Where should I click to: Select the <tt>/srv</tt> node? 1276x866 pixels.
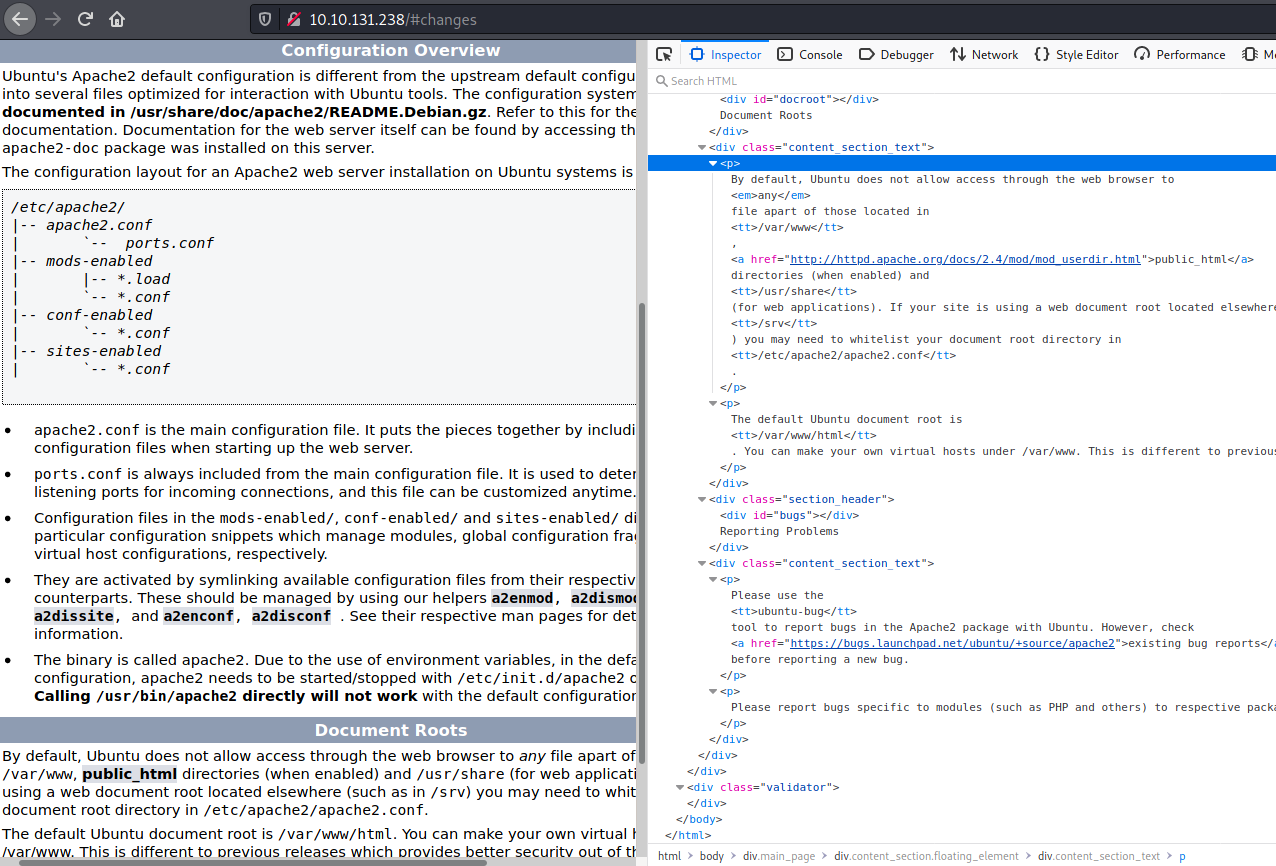tap(774, 323)
